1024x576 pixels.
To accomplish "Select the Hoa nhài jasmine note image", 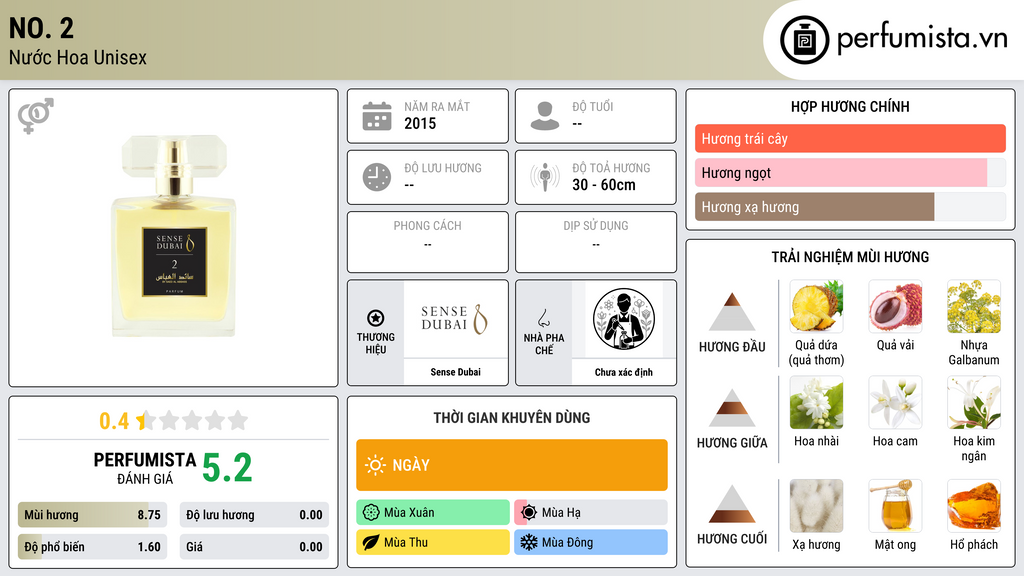I will click(x=816, y=402).
